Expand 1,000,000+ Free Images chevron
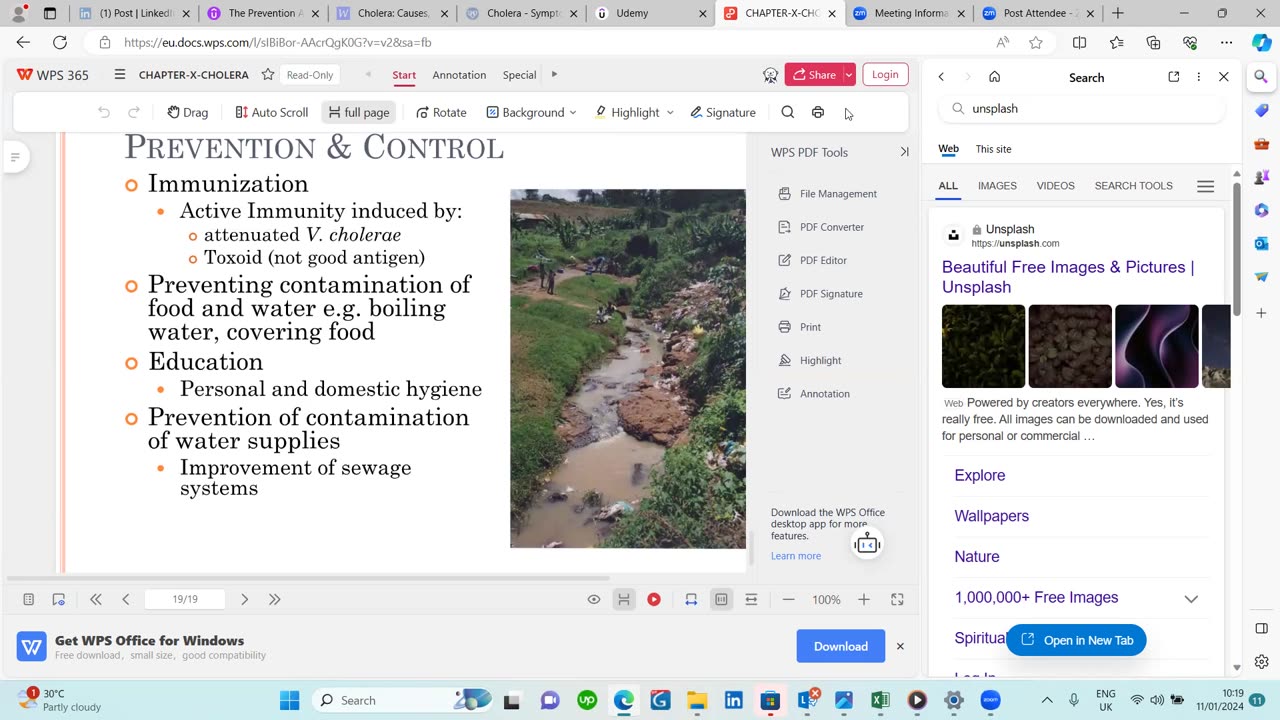The width and height of the screenshot is (1280, 720). pyautogui.click(x=1191, y=598)
